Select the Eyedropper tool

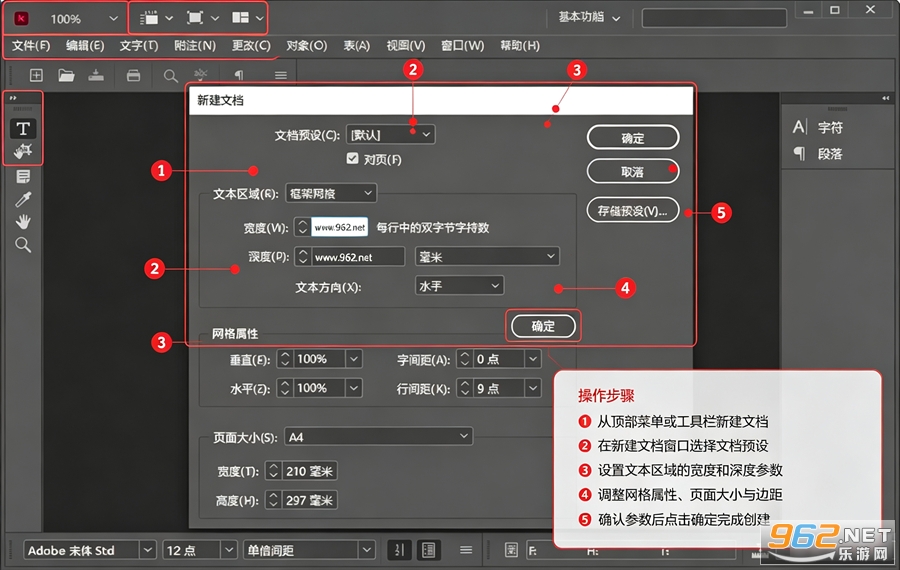[23, 199]
